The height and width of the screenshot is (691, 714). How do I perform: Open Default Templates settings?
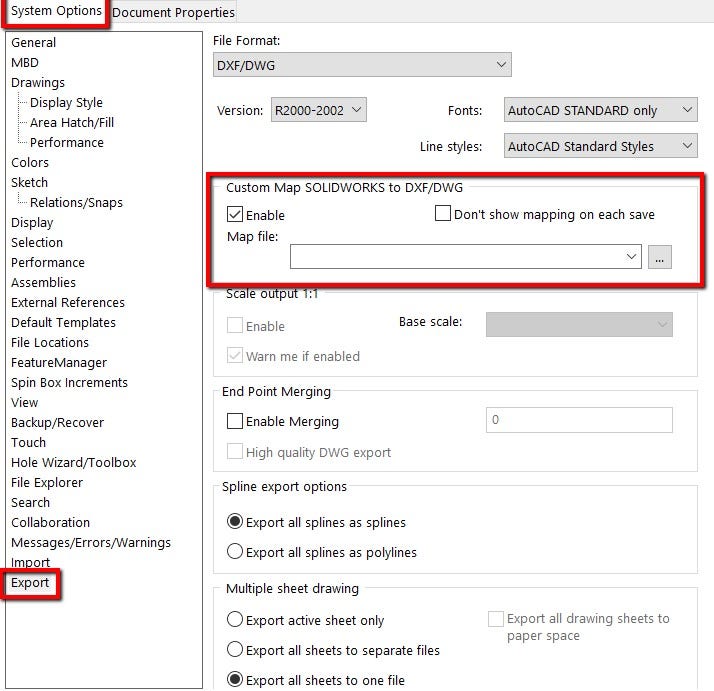coord(63,323)
